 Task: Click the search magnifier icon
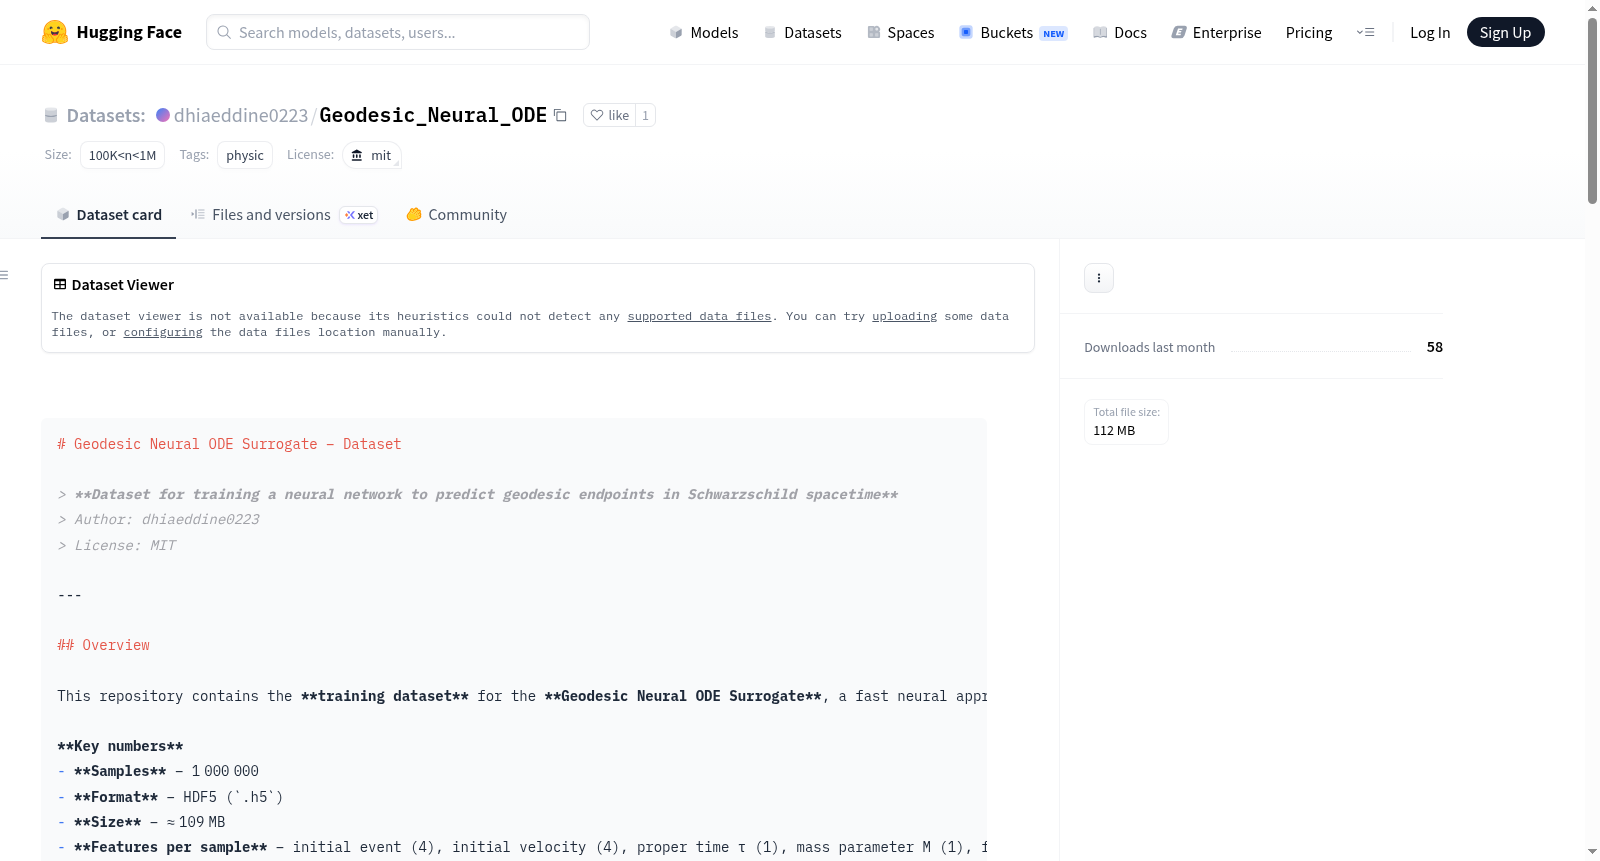[224, 32]
